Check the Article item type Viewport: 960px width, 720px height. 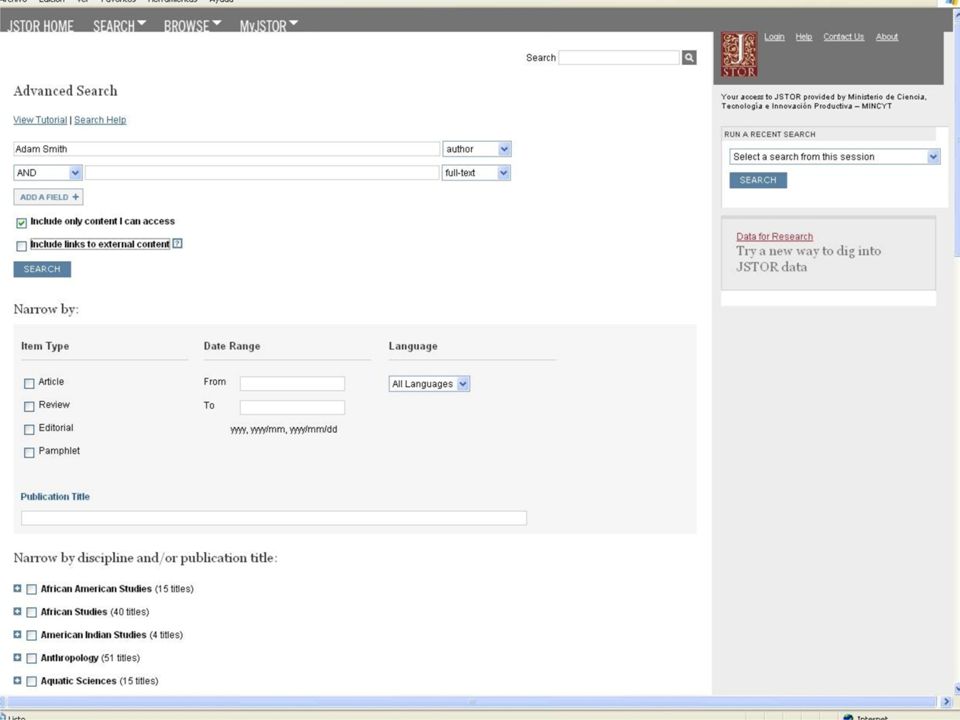pos(29,383)
